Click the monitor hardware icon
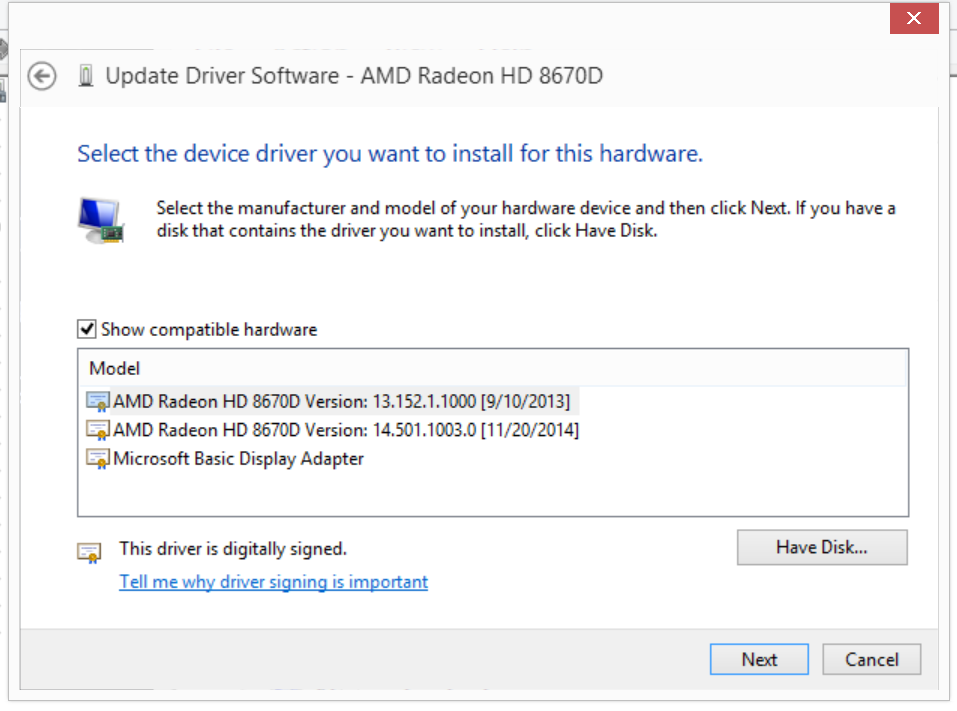957x711 pixels. tap(101, 220)
